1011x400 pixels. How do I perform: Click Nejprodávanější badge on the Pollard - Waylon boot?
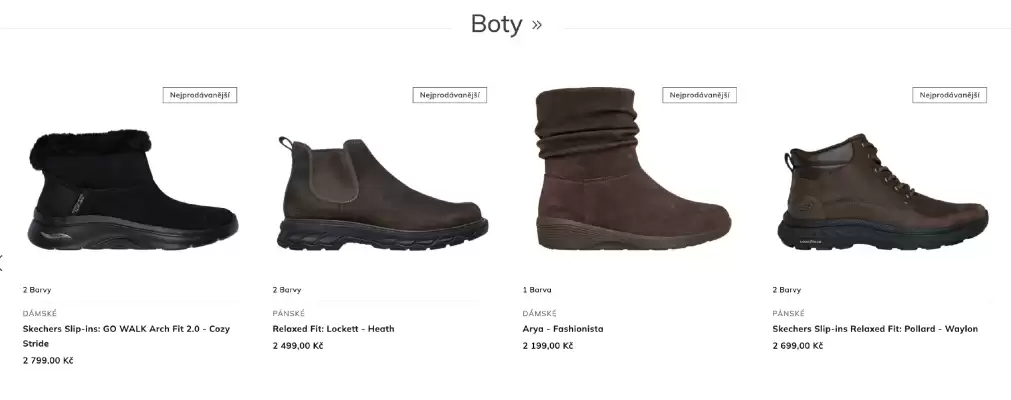(x=950, y=95)
